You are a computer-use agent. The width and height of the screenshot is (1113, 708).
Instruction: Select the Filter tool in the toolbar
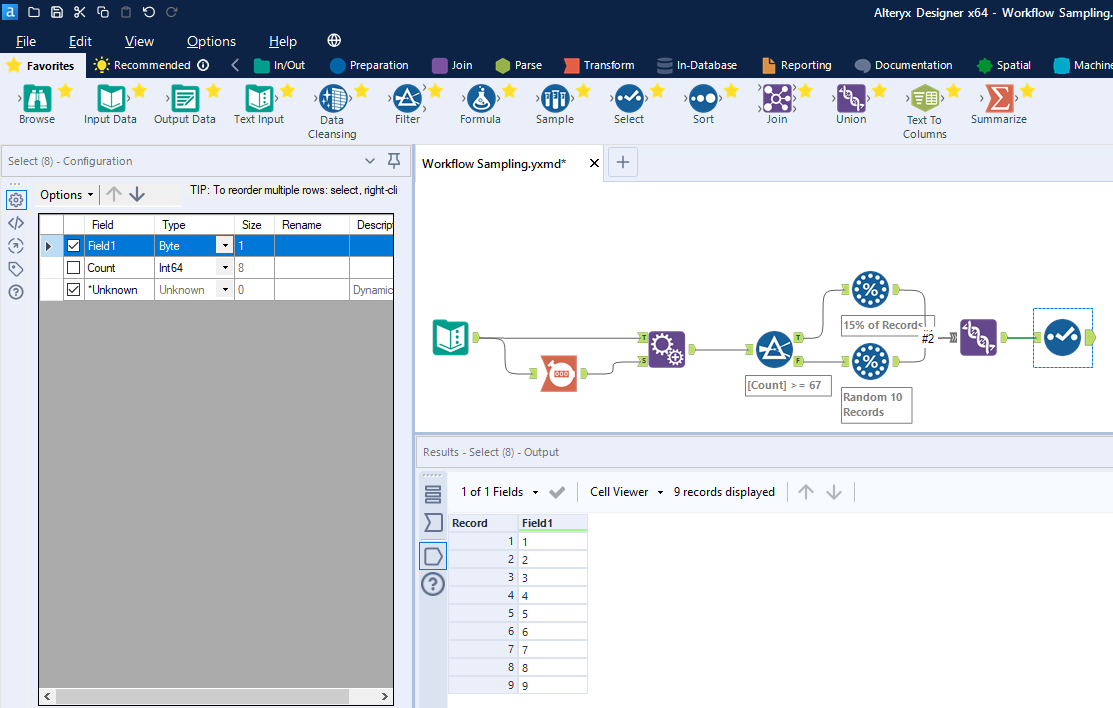coord(406,100)
